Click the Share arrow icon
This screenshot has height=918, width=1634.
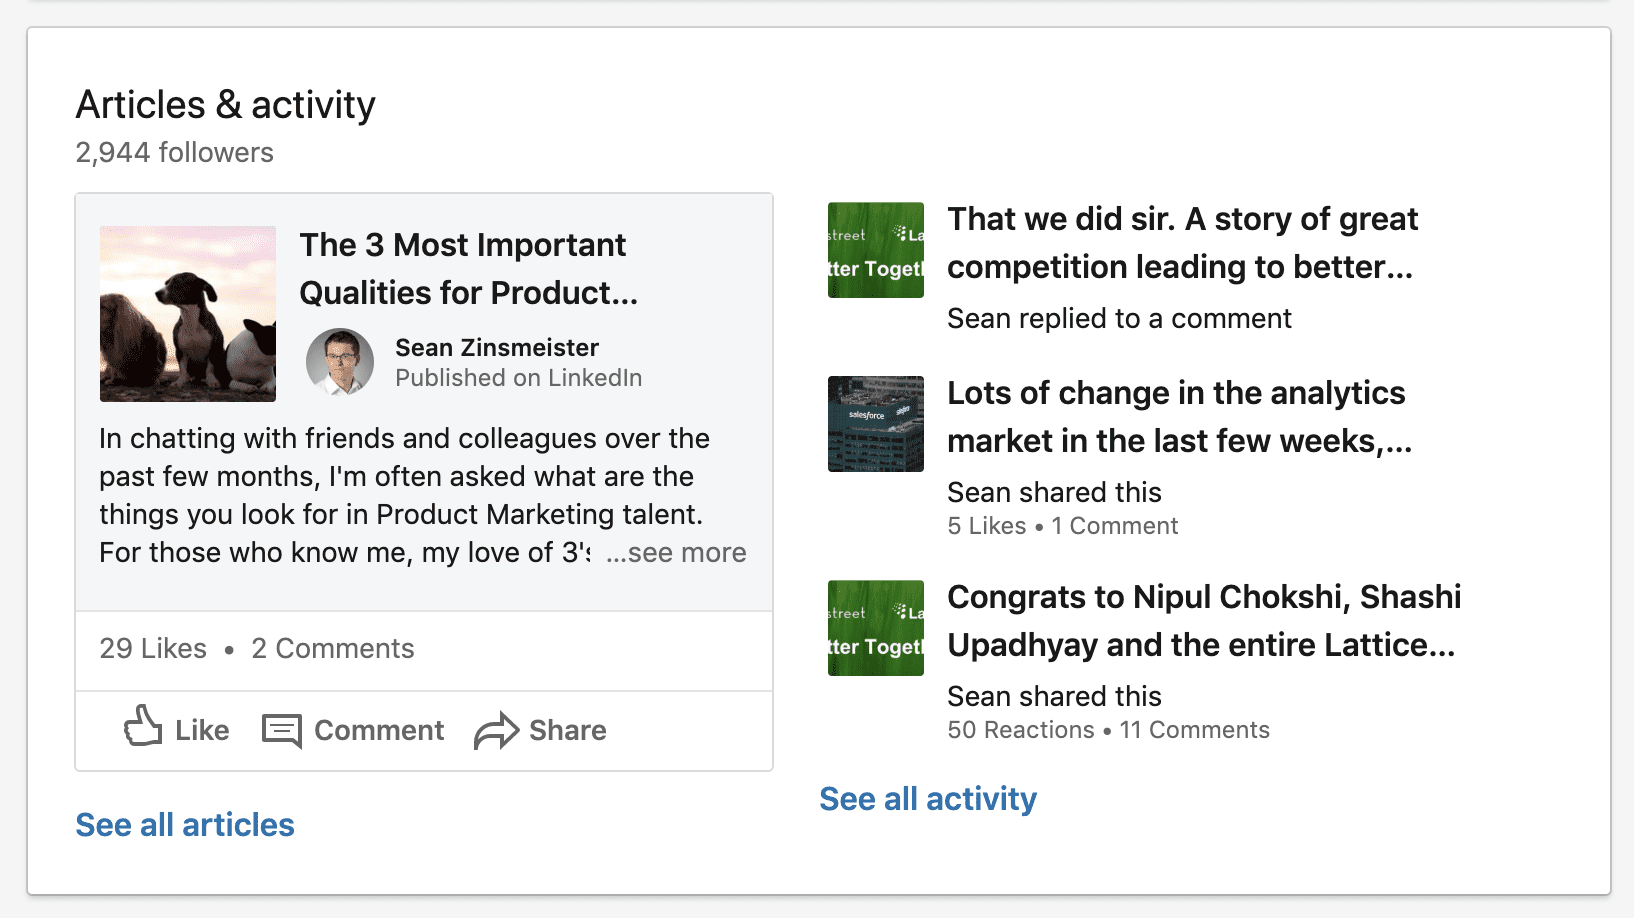[x=496, y=731]
